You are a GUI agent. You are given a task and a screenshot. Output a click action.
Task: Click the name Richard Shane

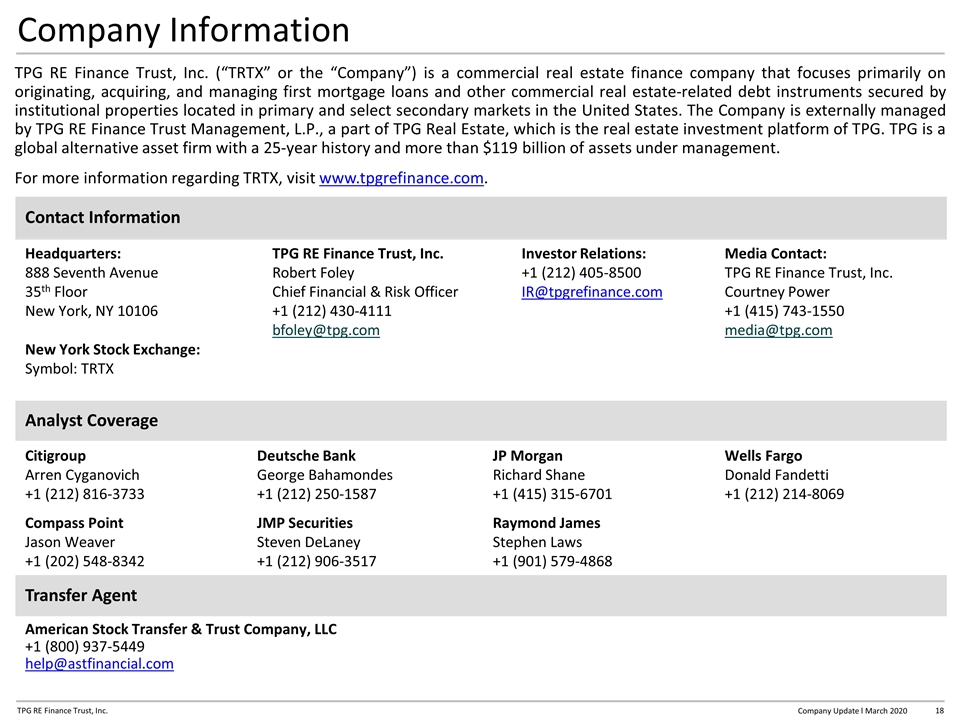tap(538, 475)
